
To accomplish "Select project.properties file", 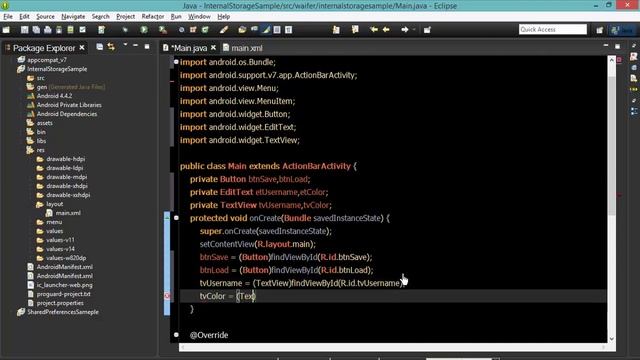I will 60,302.
